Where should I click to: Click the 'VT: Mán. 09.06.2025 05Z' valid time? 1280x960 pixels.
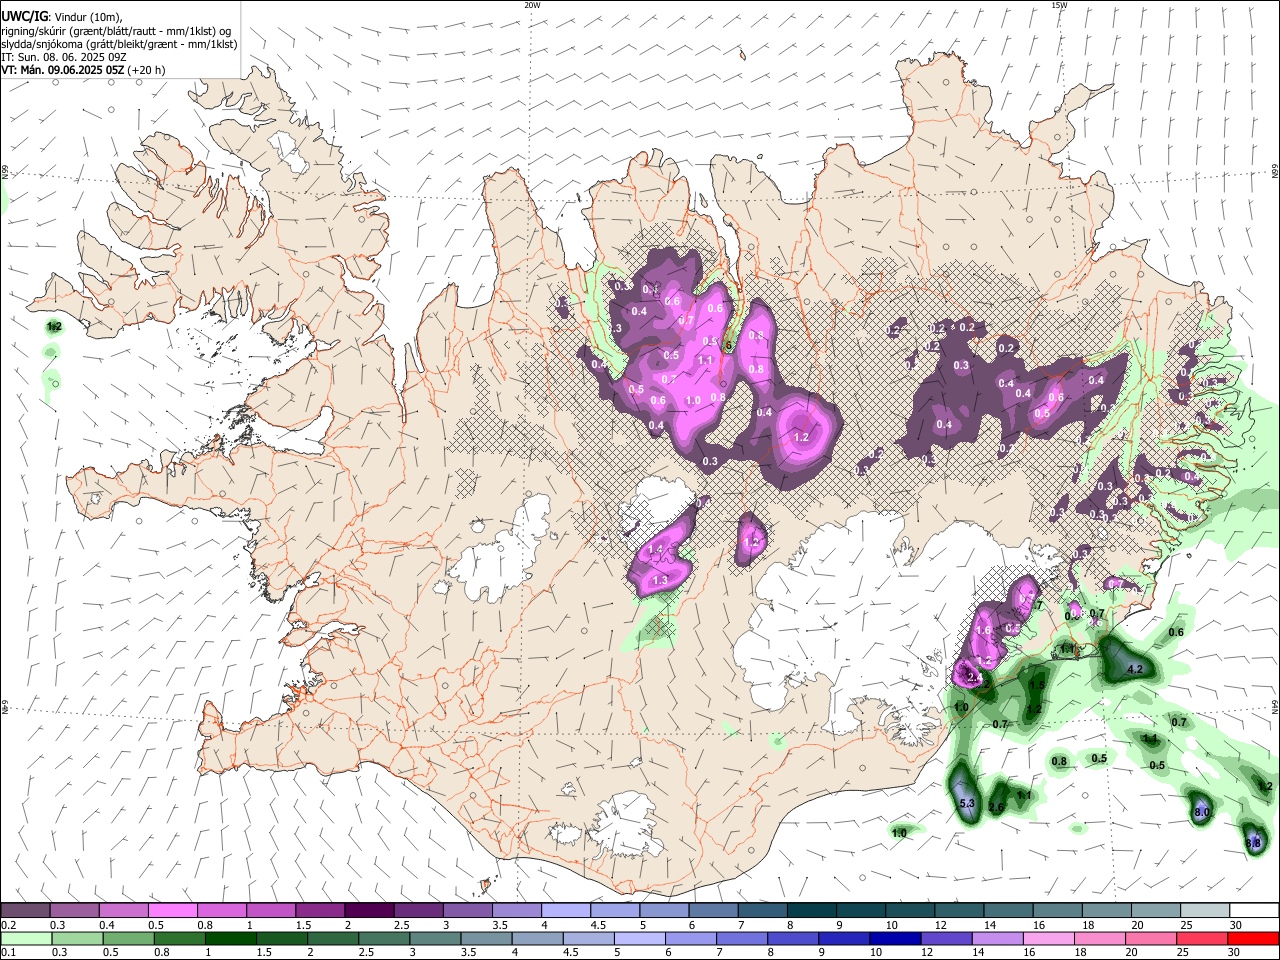(63, 70)
